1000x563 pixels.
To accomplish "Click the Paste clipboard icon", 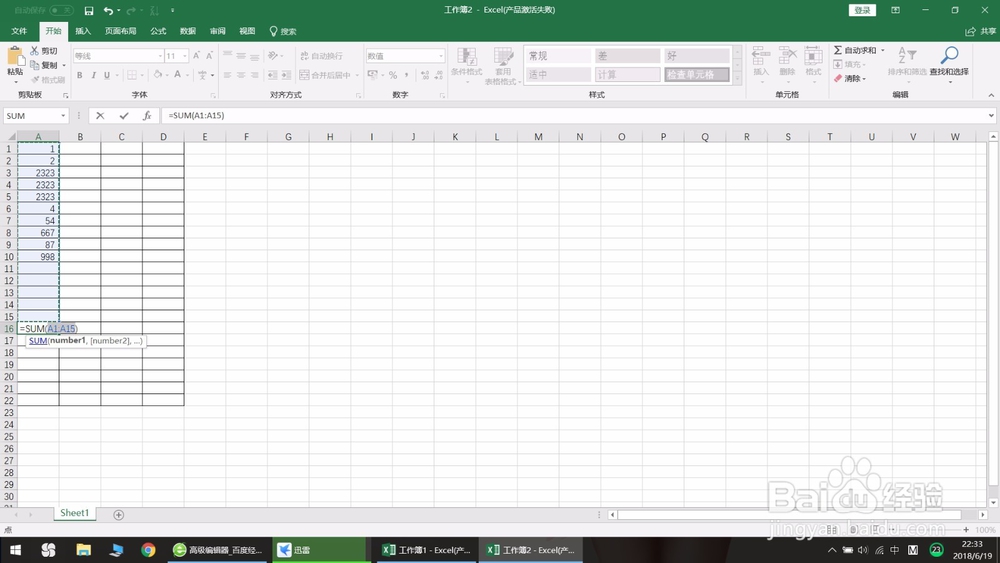I will [x=15, y=56].
